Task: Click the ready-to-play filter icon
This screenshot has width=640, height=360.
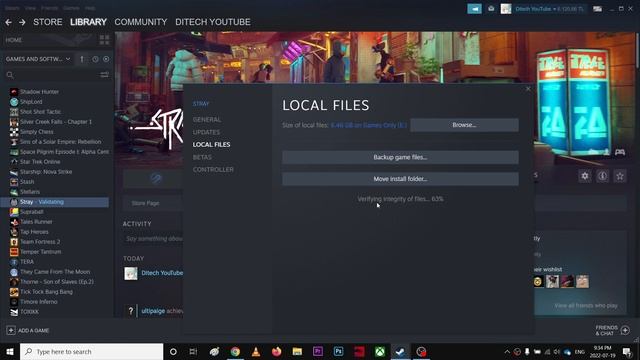Action: pyautogui.click(x=106, y=59)
